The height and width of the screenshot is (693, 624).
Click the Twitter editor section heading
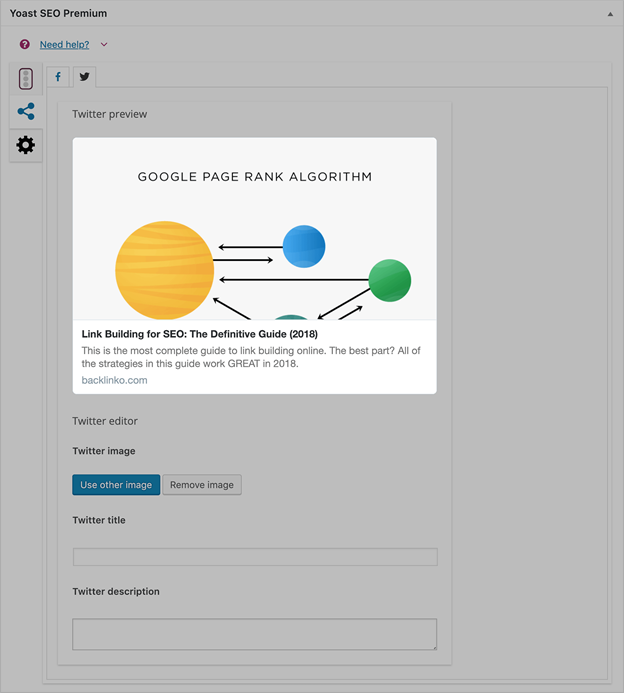pyautogui.click(x=105, y=421)
